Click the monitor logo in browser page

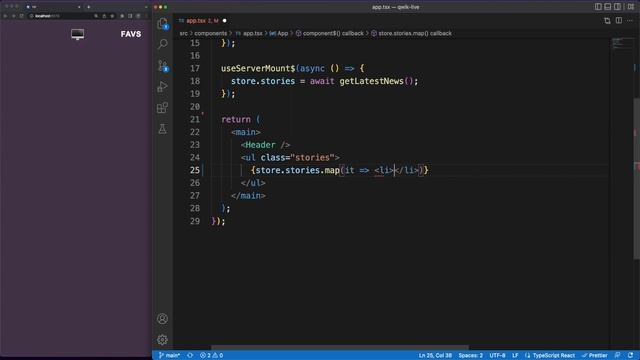(x=78, y=34)
